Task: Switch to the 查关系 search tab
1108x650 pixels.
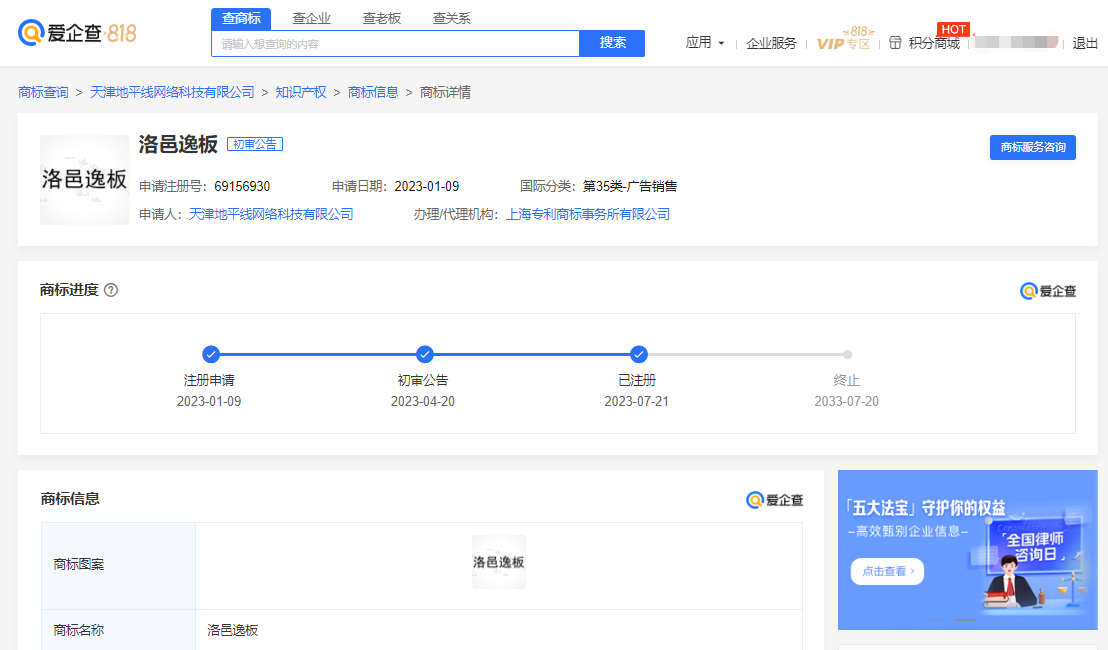Action: [x=452, y=18]
